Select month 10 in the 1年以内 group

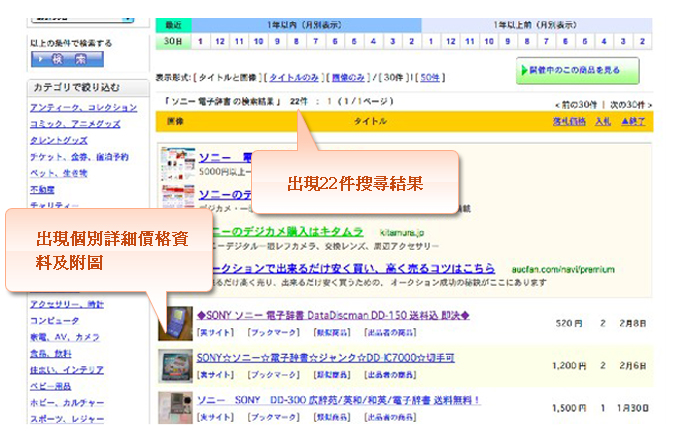click(258, 41)
